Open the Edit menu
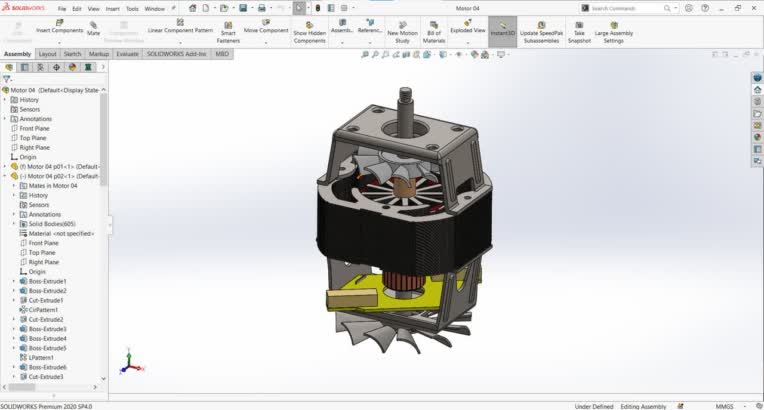Image resolution: width=764 pixels, height=410 pixels. click(x=77, y=9)
